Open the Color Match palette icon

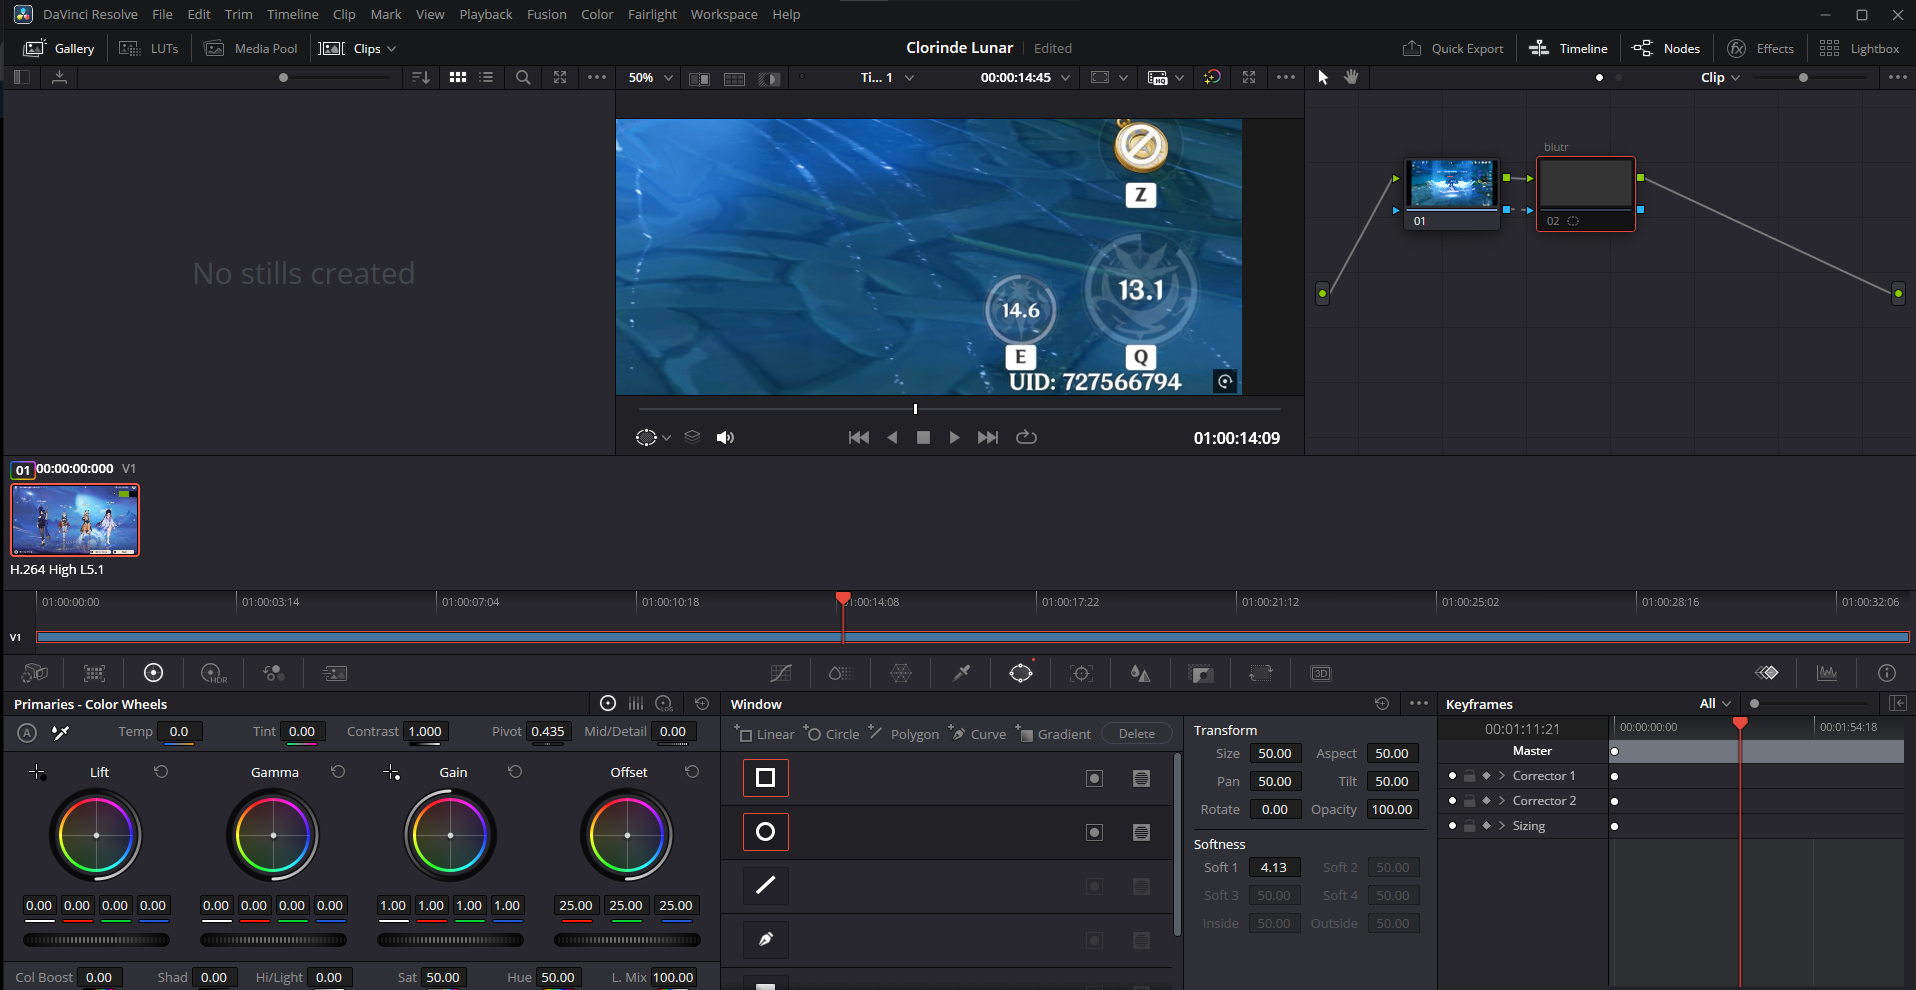coord(95,673)
